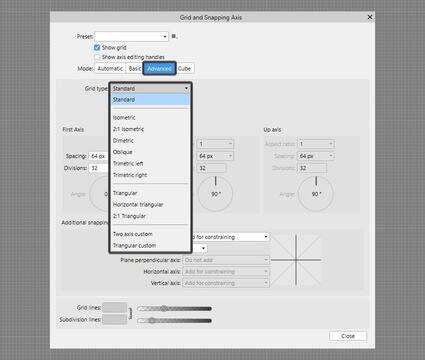Open Horizontal axis dropdown
The height and width of the screenshot is (360, 425).
226,272
